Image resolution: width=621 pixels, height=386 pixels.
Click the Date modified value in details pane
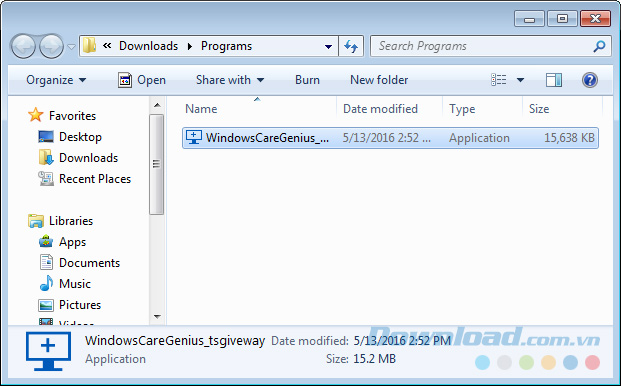tap(402, 340)
